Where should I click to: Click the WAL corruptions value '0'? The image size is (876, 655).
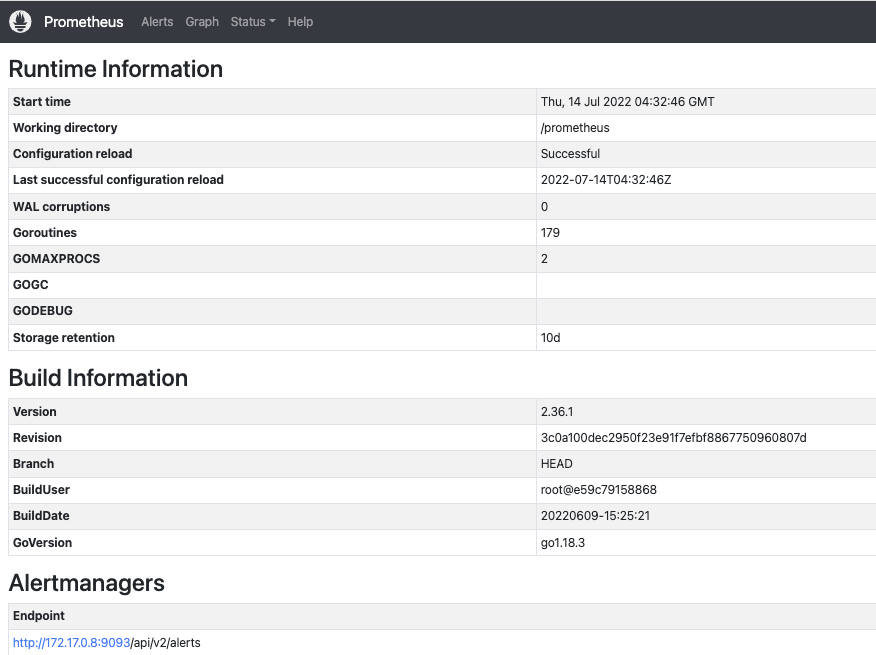pyautogui.click(x=544, y=207)
